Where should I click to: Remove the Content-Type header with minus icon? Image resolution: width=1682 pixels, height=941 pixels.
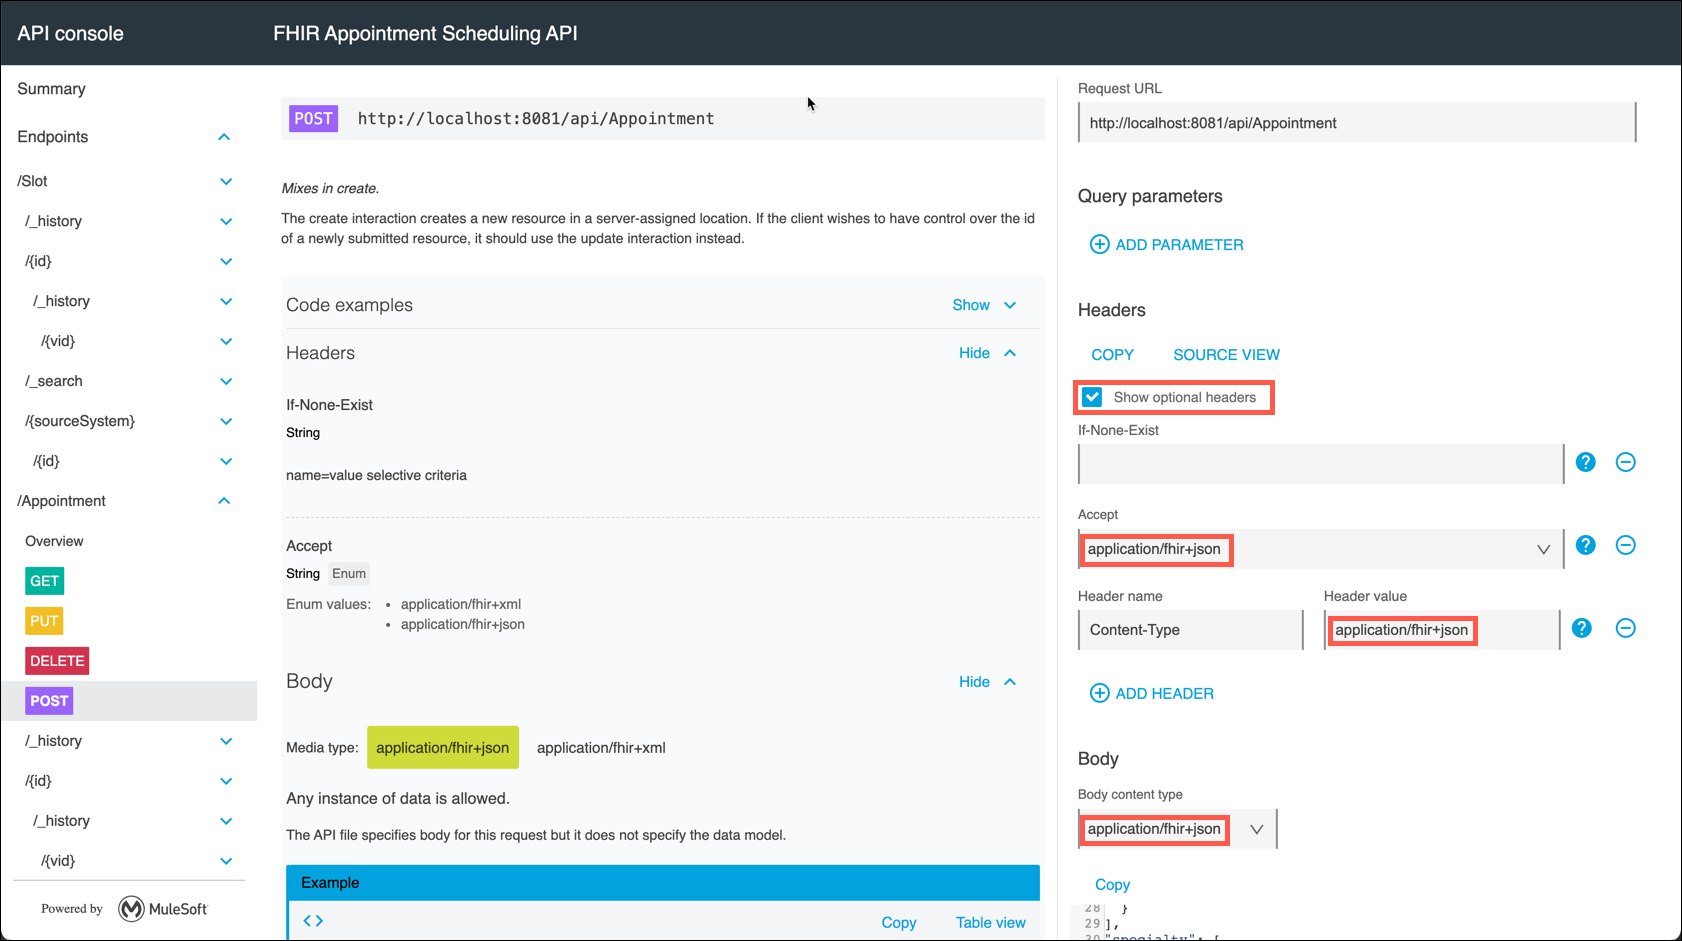click(1626, 628)
